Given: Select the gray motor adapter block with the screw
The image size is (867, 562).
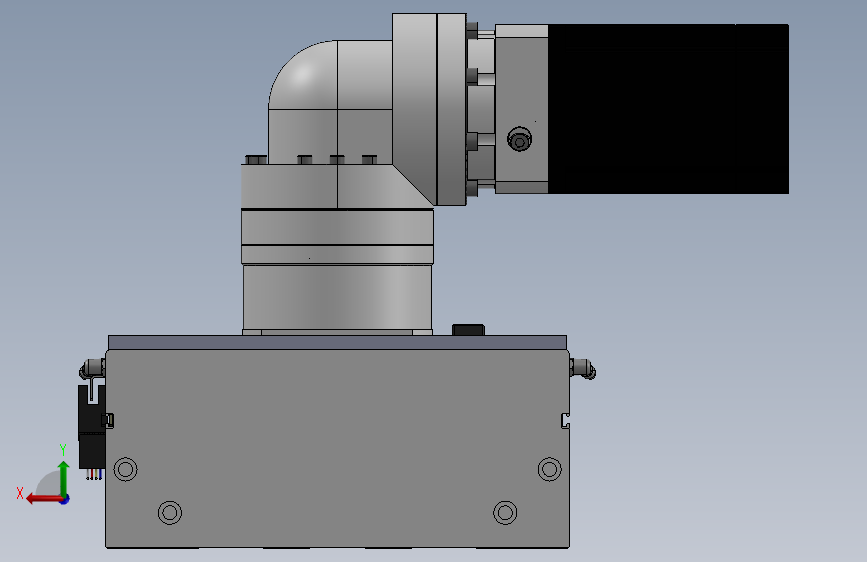Looking at the screenshot, I should pos(521,108).
